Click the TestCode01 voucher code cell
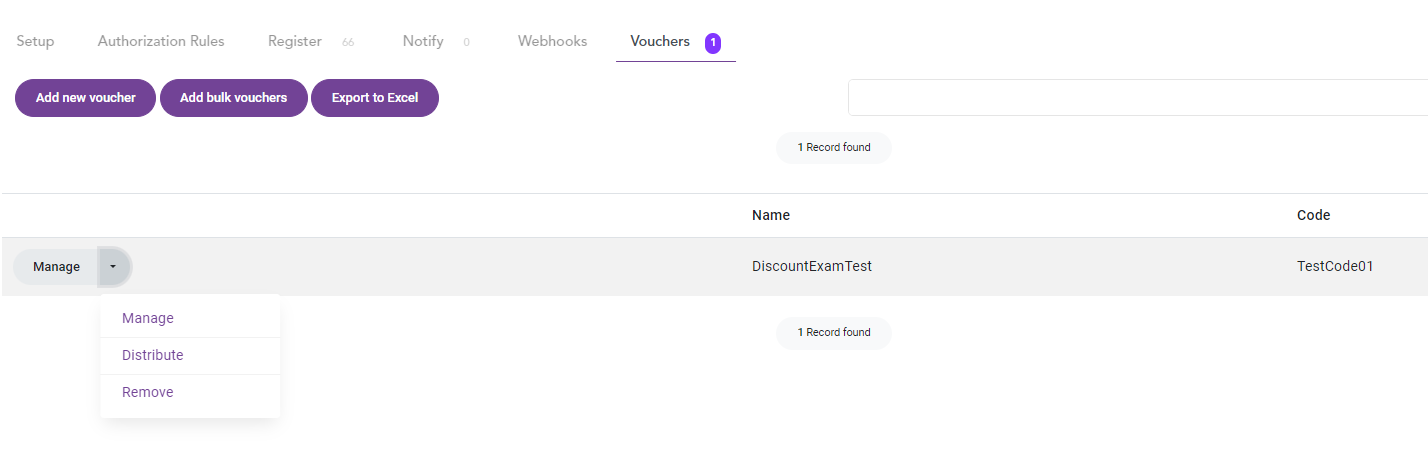This screenshot has width=1428, height=462. coord(1335,267)
